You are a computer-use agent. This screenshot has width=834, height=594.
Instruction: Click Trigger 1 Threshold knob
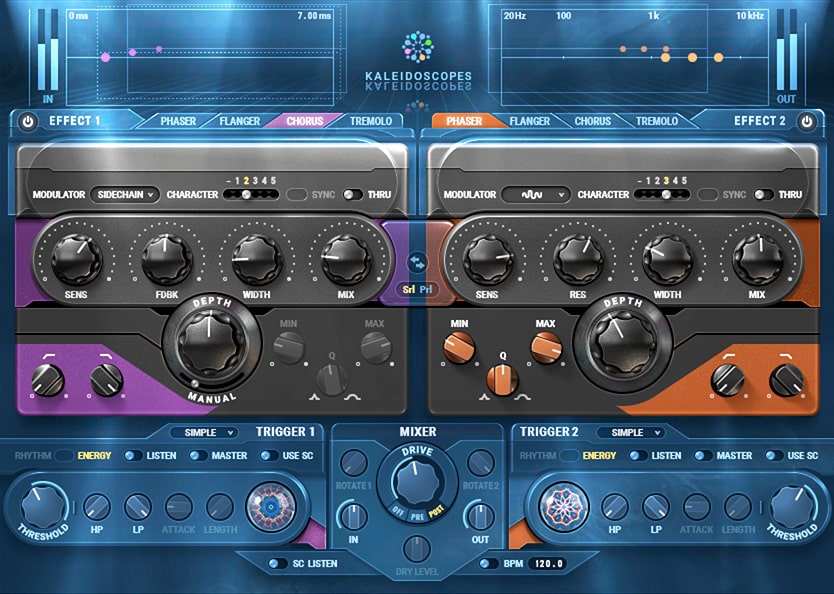(43, 506)
